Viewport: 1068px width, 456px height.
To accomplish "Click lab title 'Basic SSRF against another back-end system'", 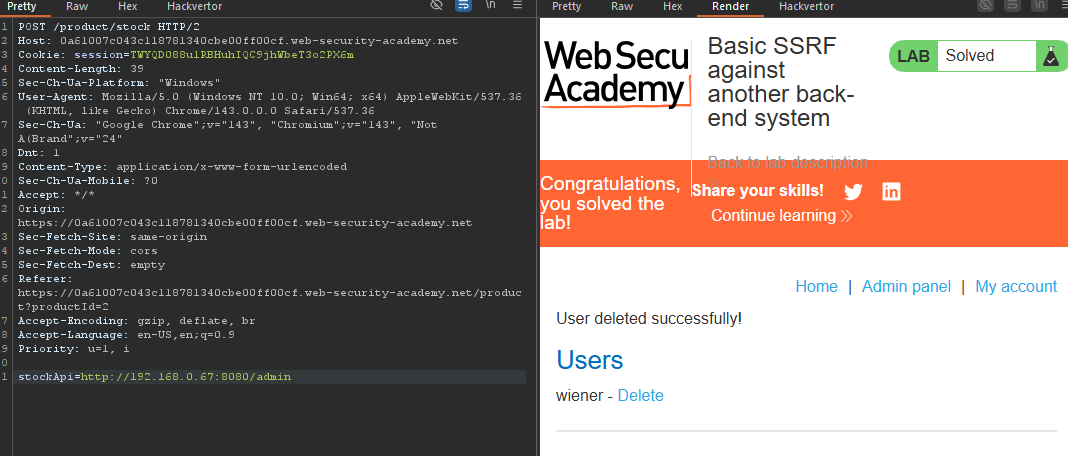I will [781, 82].
